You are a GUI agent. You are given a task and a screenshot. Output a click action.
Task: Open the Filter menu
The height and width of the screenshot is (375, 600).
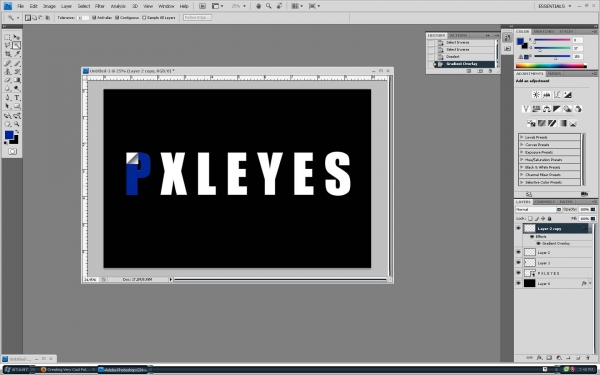(x=100, y=6)
